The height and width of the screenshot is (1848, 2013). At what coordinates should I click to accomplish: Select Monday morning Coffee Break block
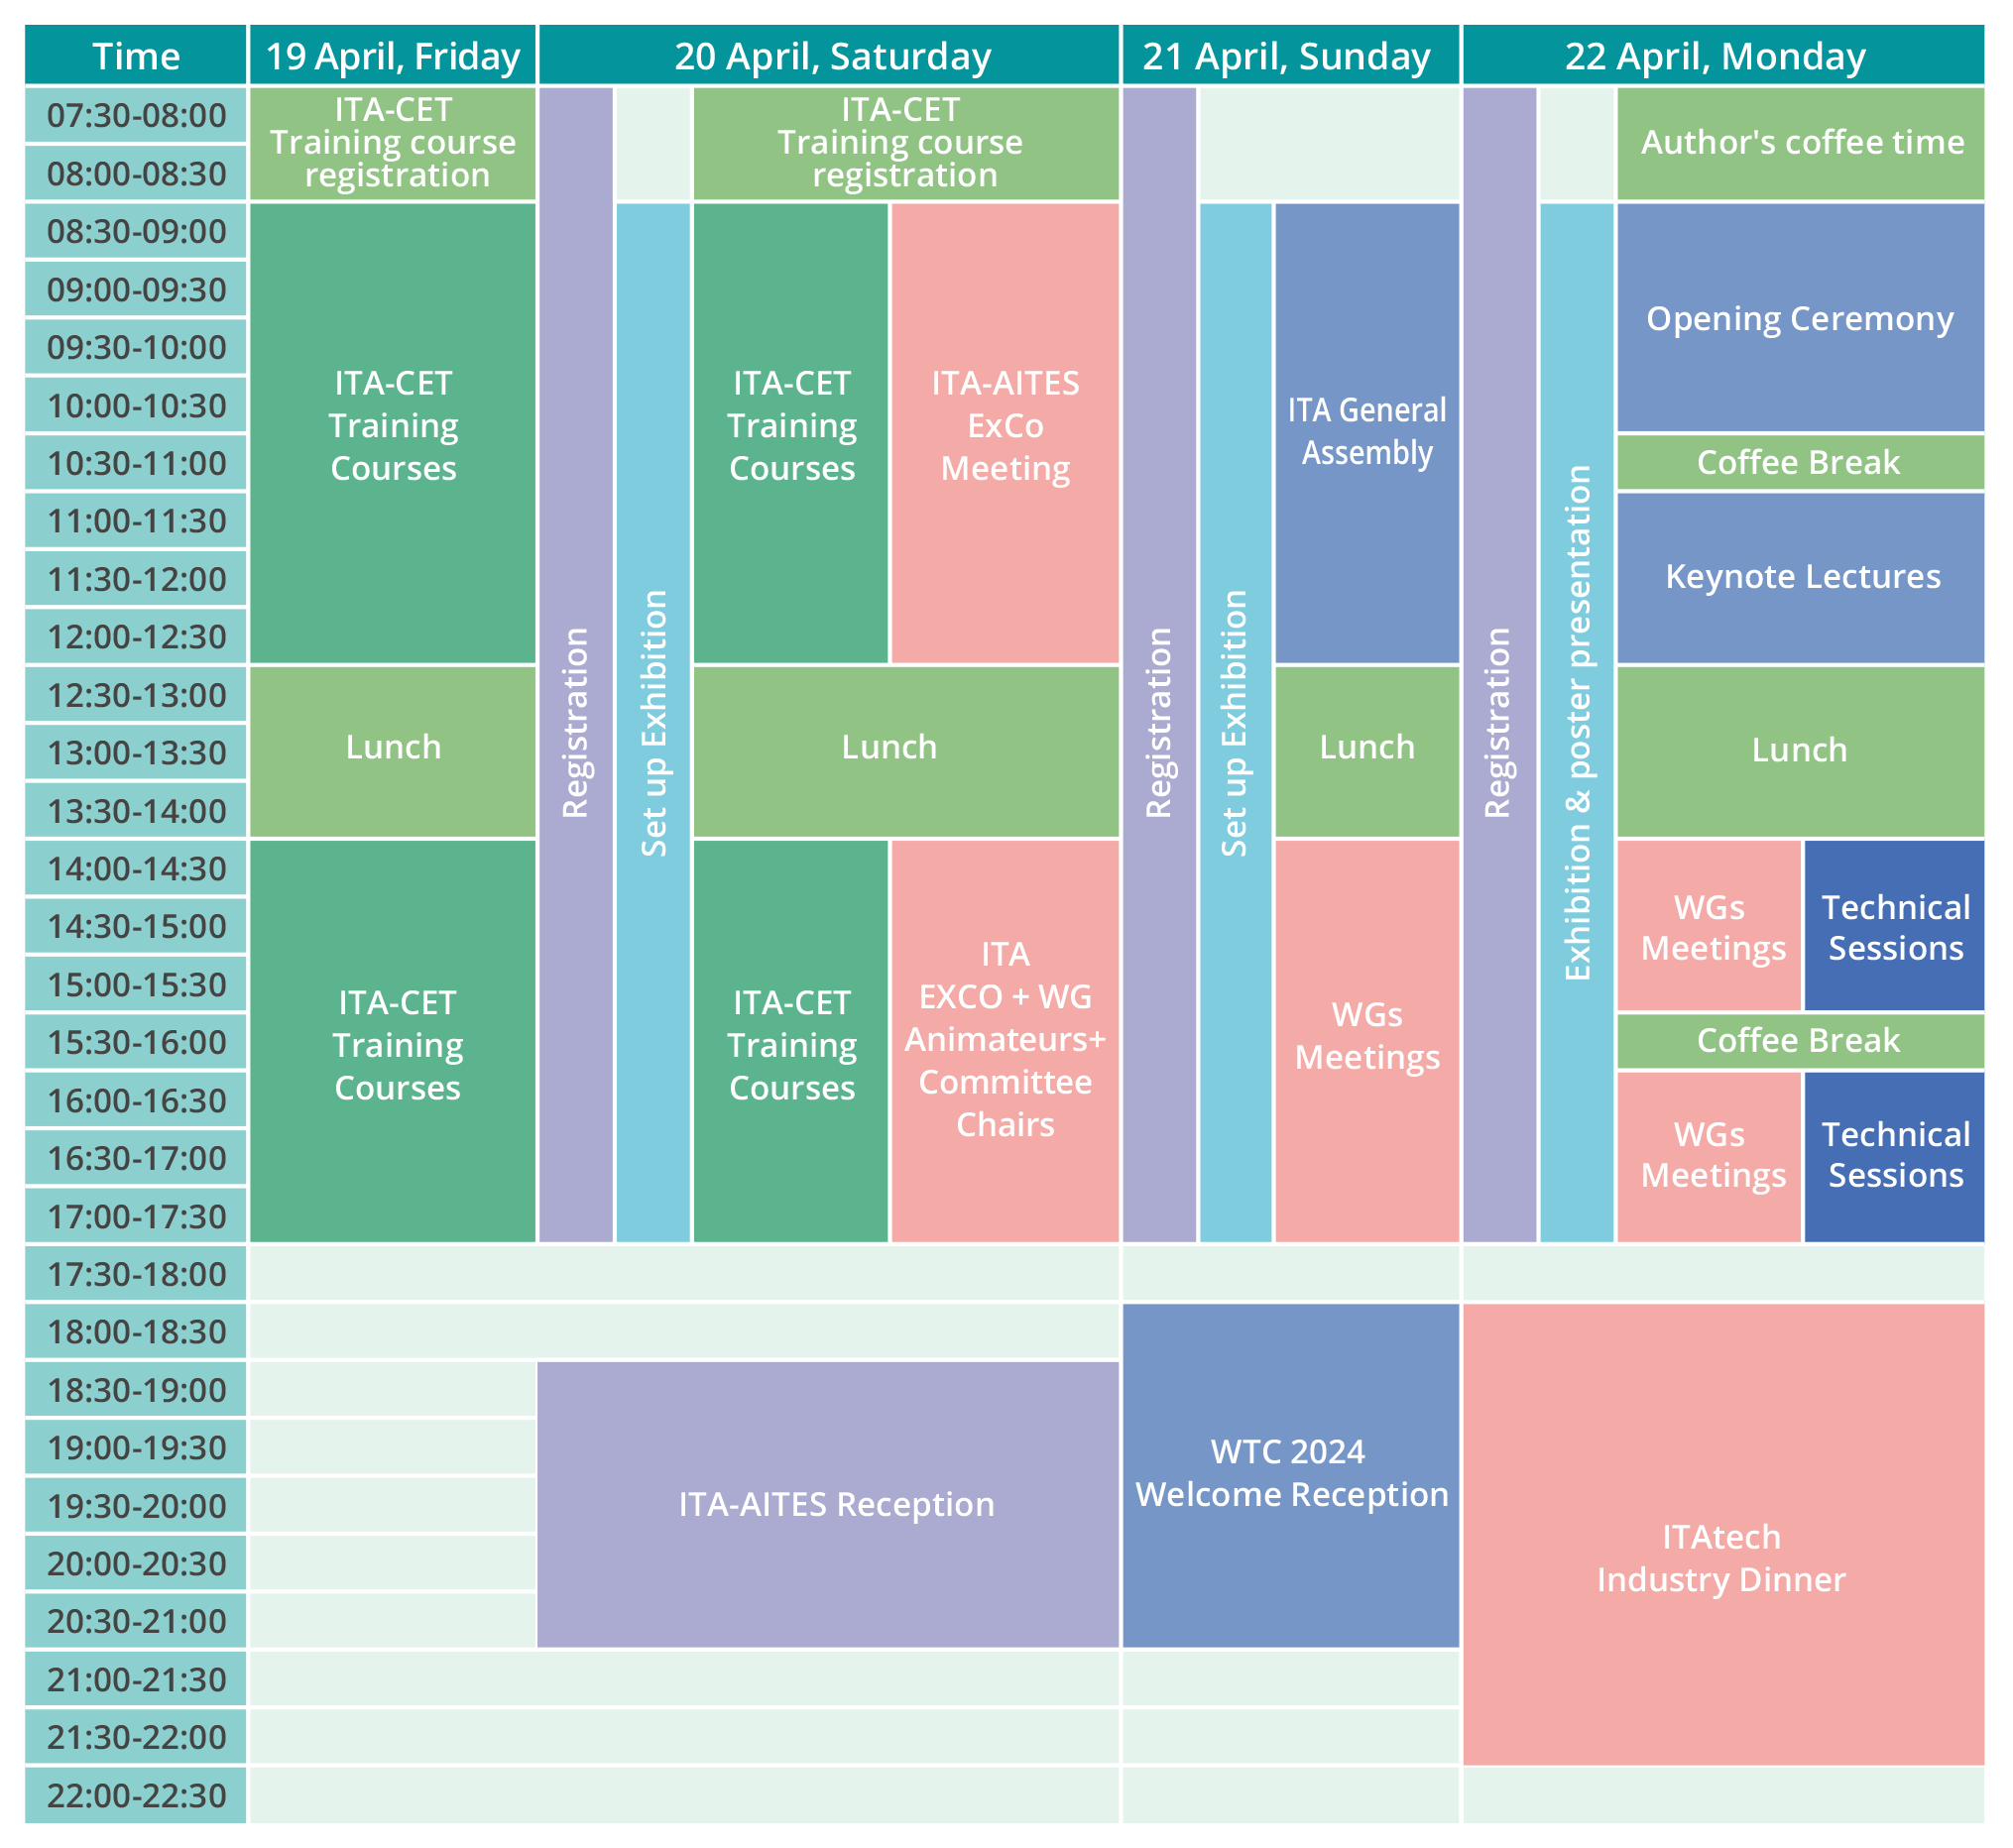[1800, 463]
